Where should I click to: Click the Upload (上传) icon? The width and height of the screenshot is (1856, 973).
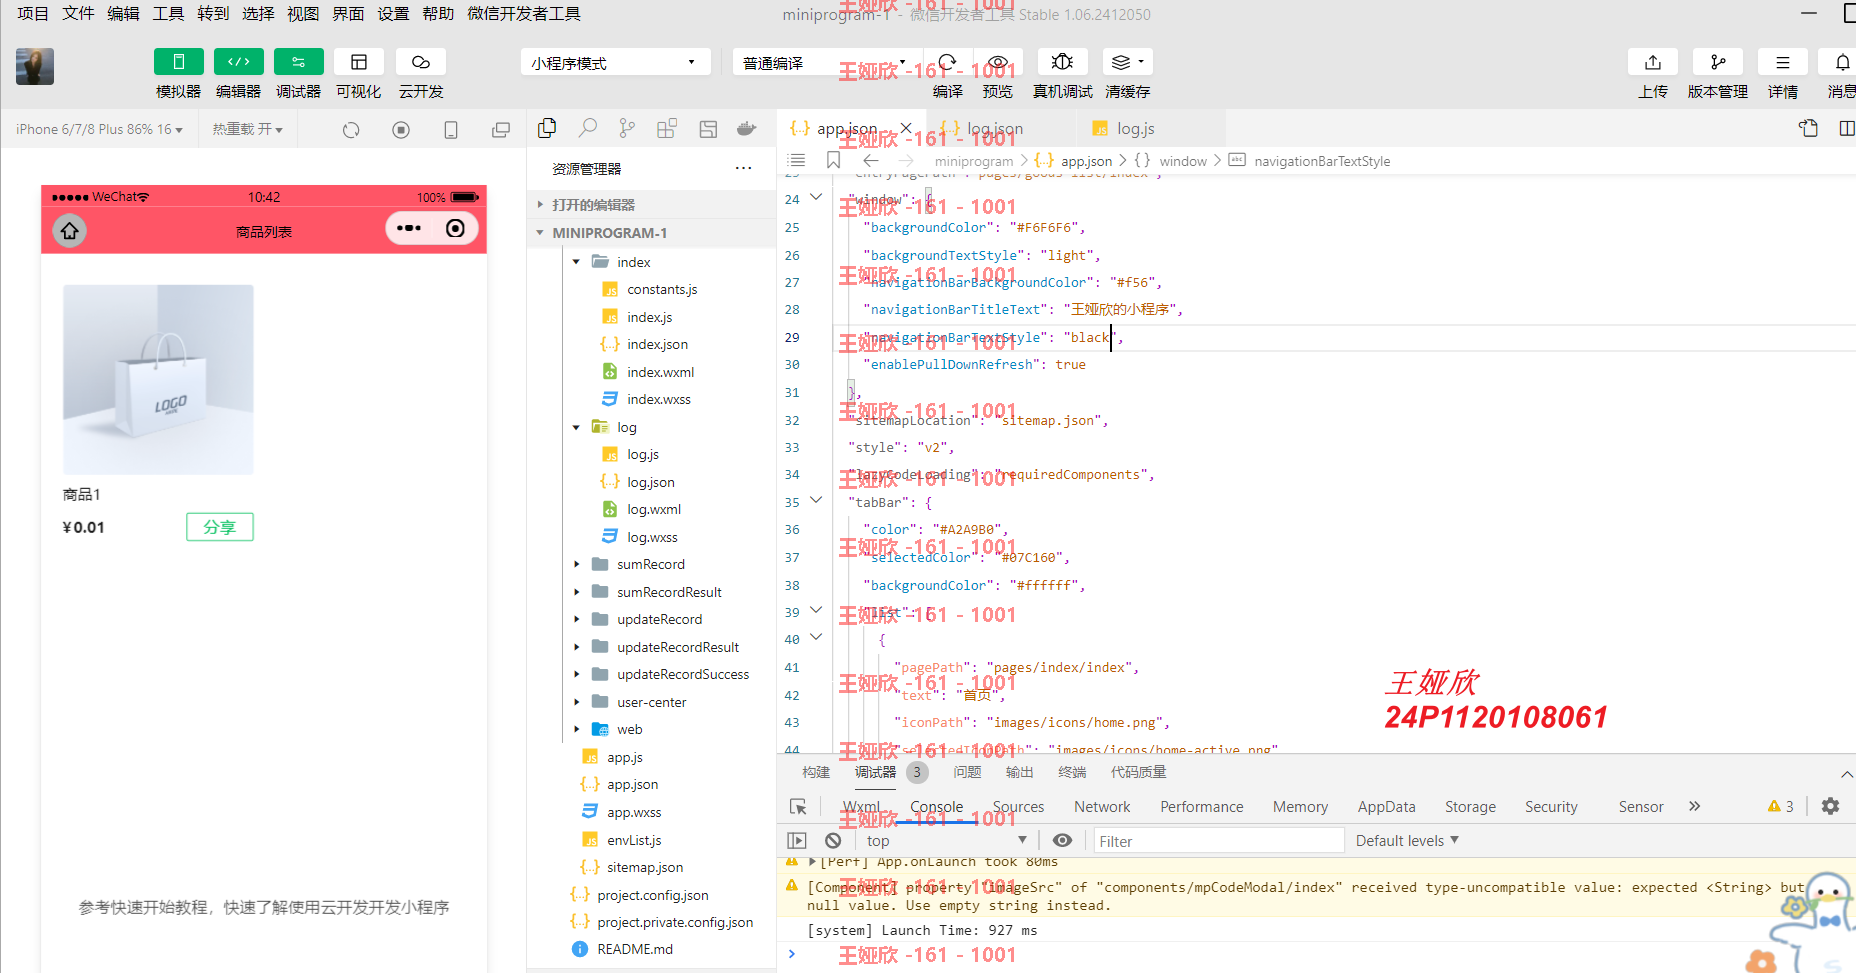[1653, 62]
